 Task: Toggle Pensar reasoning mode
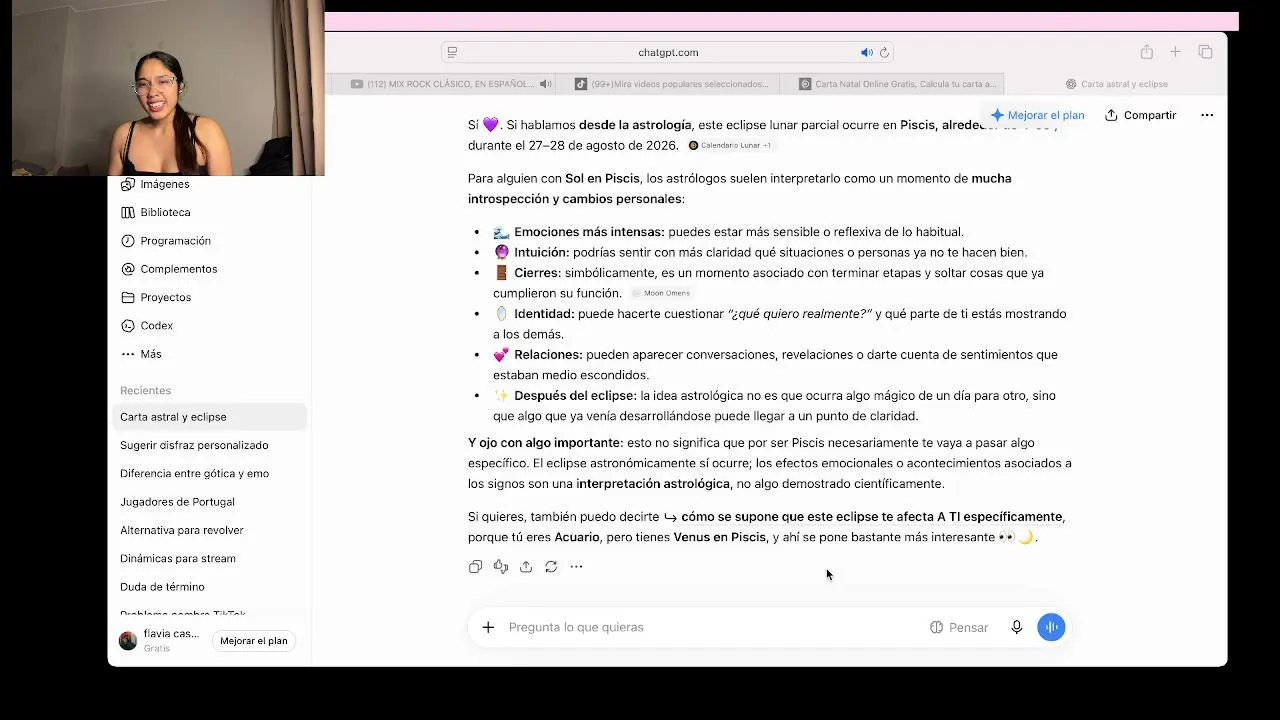[x=959, y=627]
